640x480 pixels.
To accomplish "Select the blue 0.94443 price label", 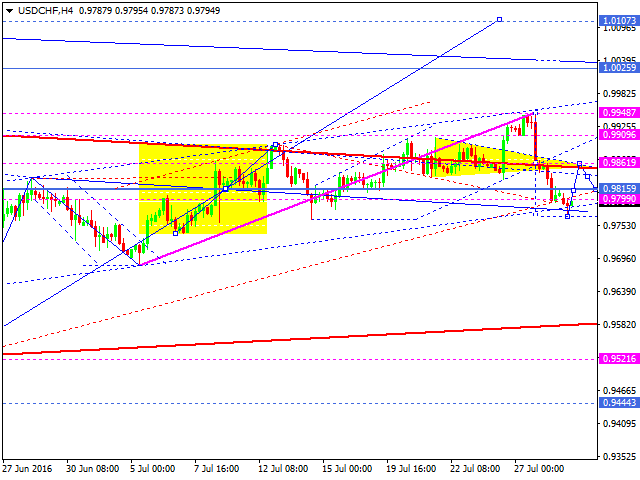I will [619, 403].
